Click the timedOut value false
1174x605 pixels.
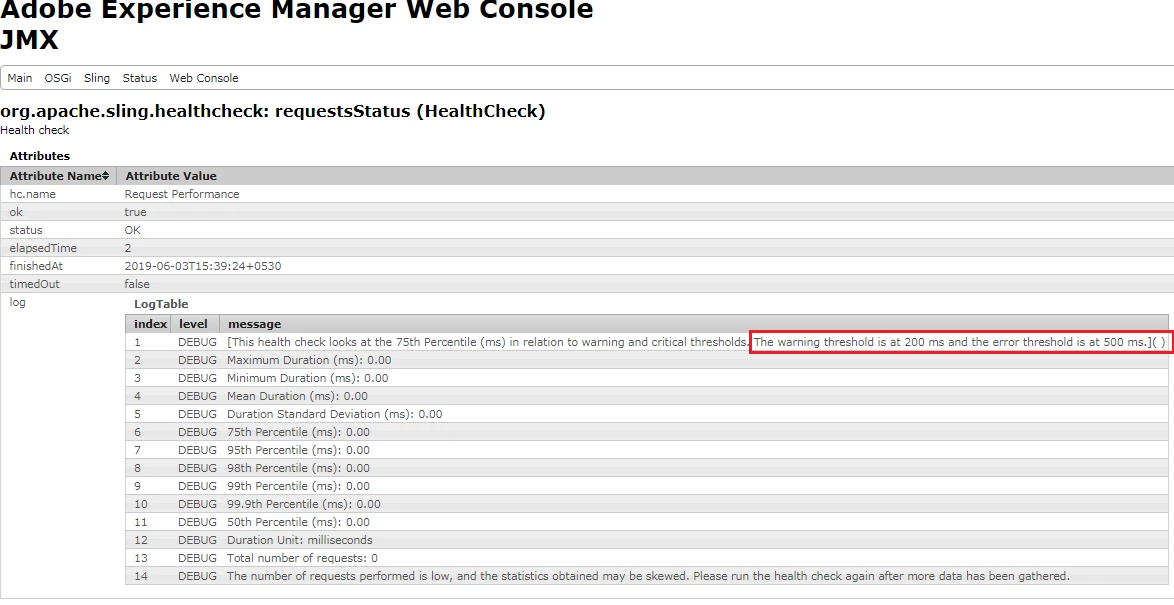(x=137, y=284)
